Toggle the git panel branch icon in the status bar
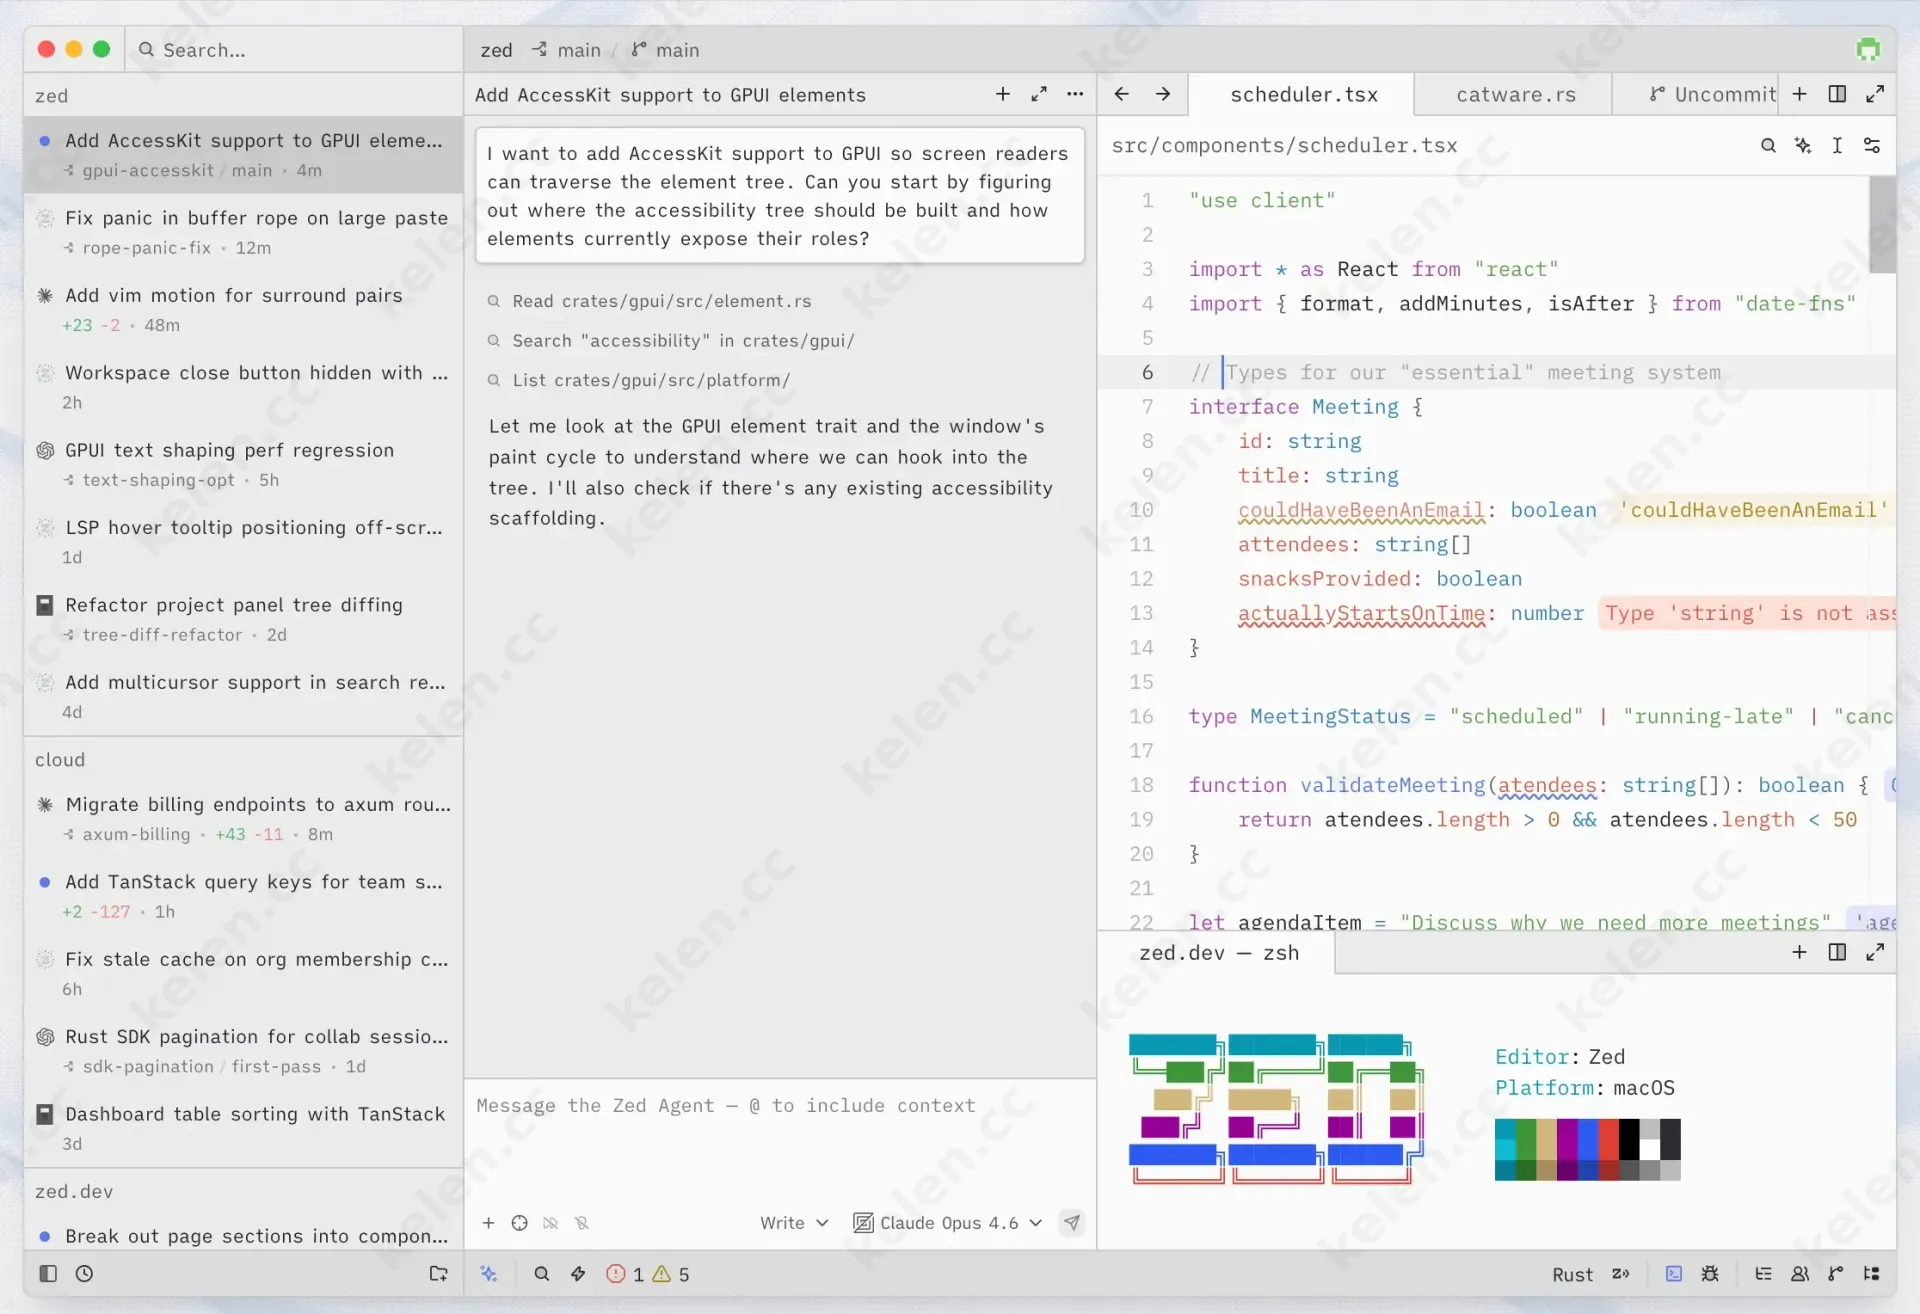Screen dimensions: 1920x1314 1836,1274
